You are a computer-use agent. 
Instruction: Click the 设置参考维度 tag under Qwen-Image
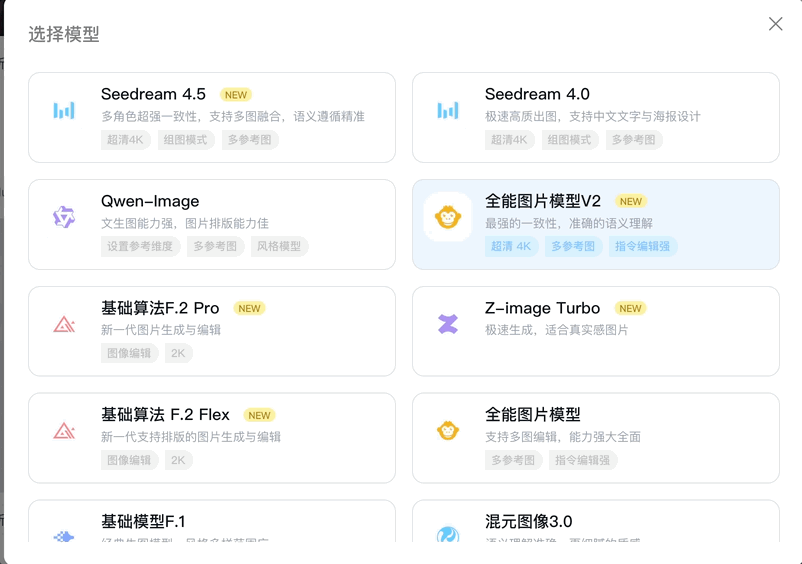(x=140, y=246)
